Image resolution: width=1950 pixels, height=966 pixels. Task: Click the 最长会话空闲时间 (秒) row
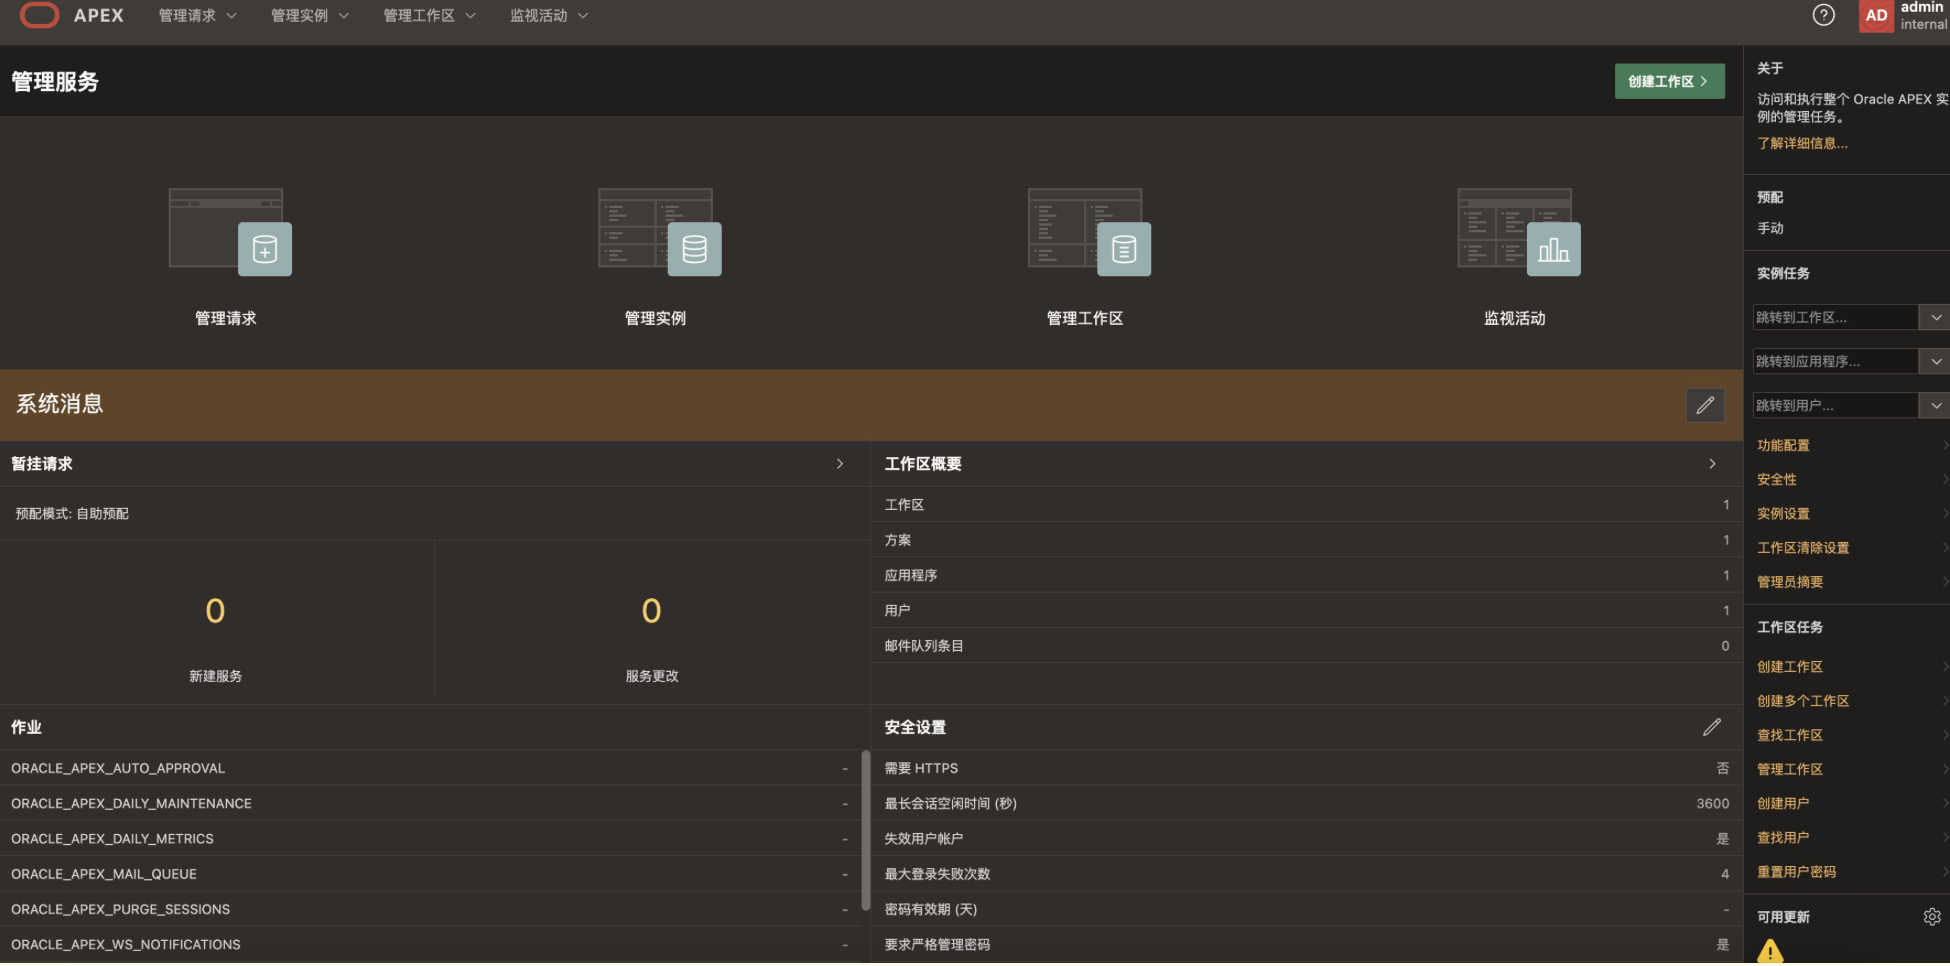tap(1307, 803)
